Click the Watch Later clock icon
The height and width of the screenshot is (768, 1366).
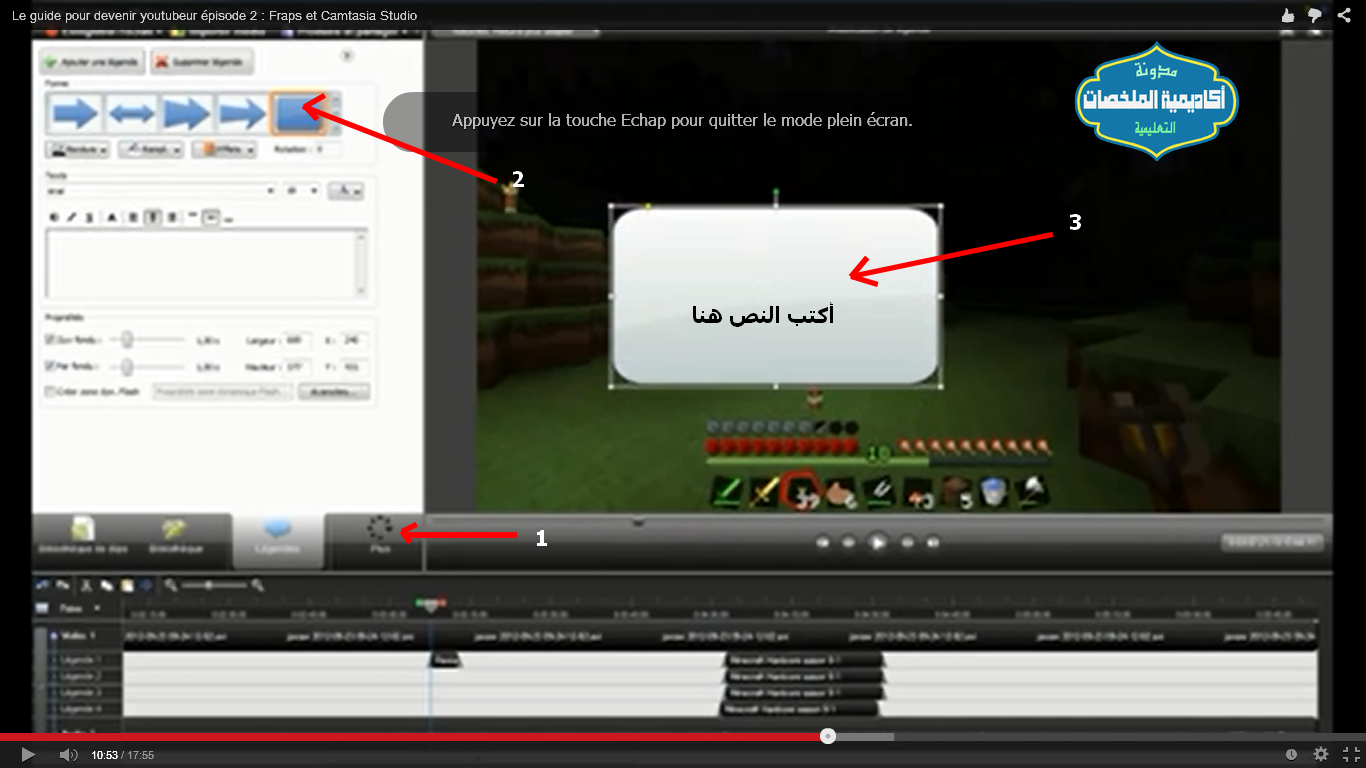tap(1291, 754)
